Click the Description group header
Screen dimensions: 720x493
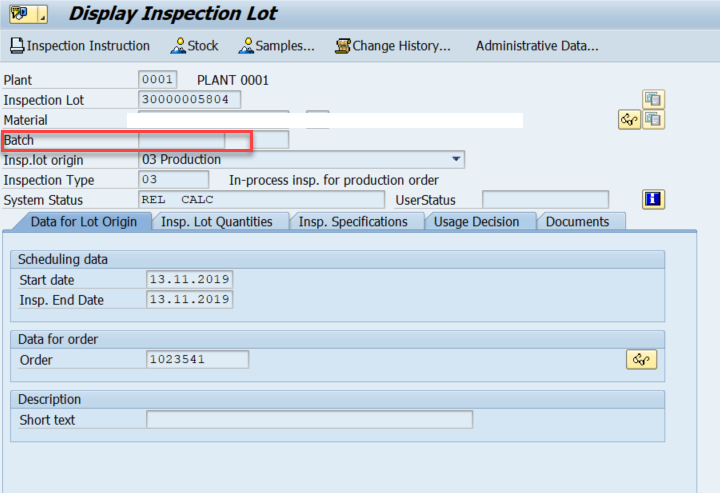pyautogui.click(x=338, y=399)
